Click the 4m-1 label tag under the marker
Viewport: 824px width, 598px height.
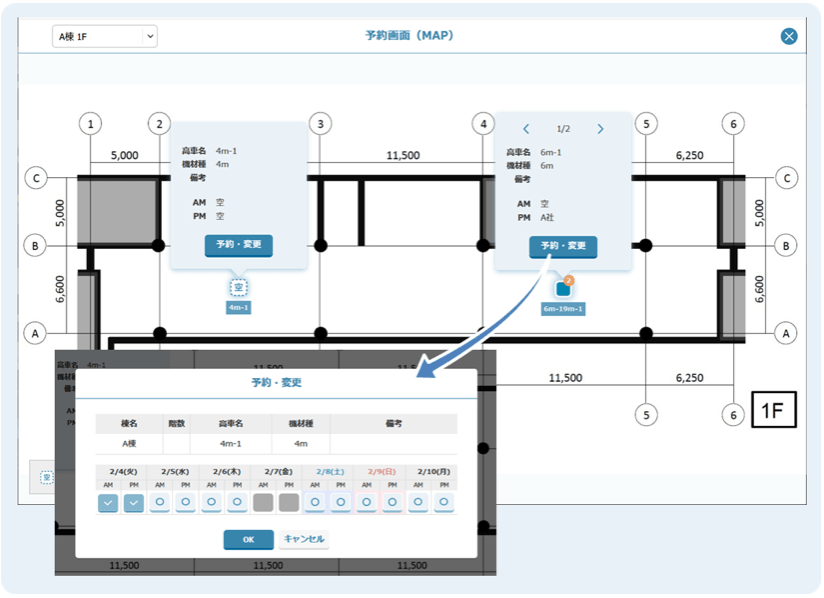pos(238,308)
